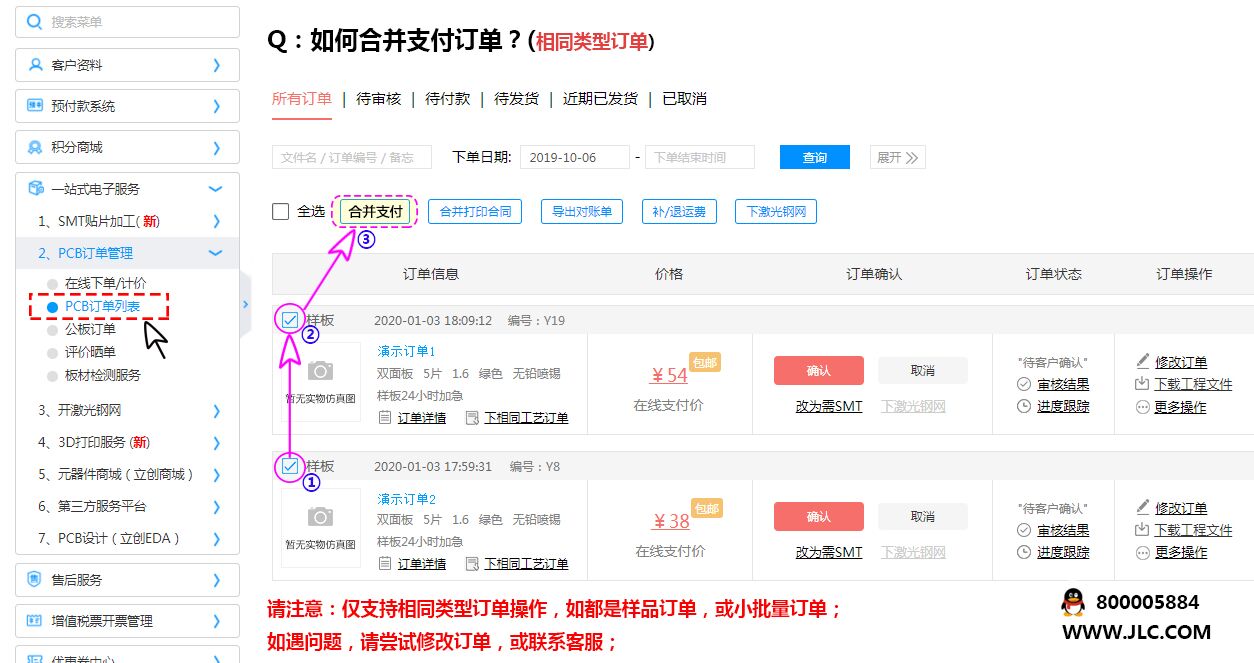Select 在线下单/计价 in the sidebar
This screenshot has width=1254, height=663.
[x=105, y=283]
